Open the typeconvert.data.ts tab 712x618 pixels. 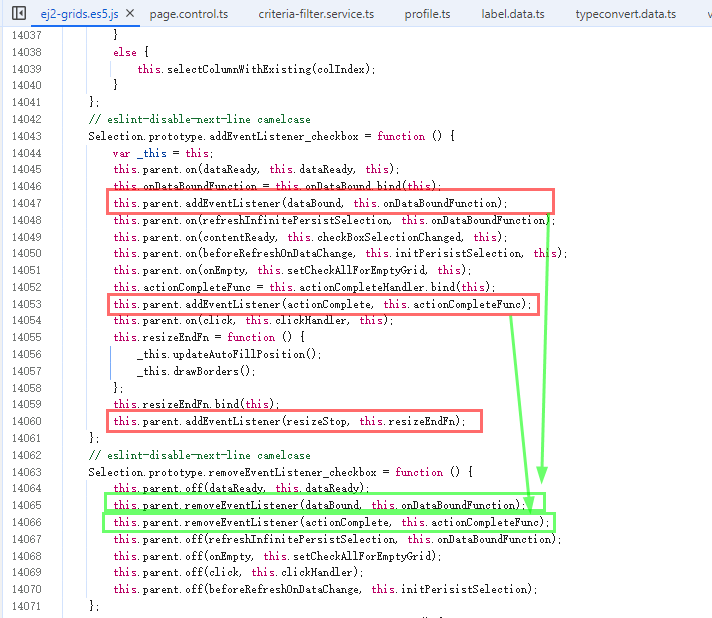626,14
